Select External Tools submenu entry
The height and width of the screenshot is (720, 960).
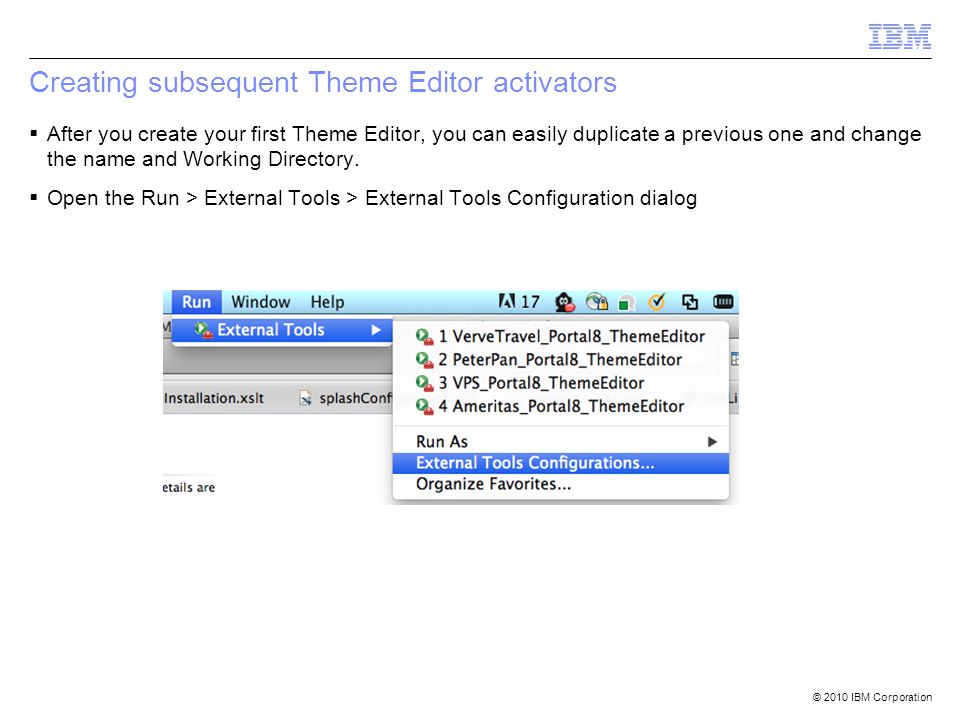282,331
